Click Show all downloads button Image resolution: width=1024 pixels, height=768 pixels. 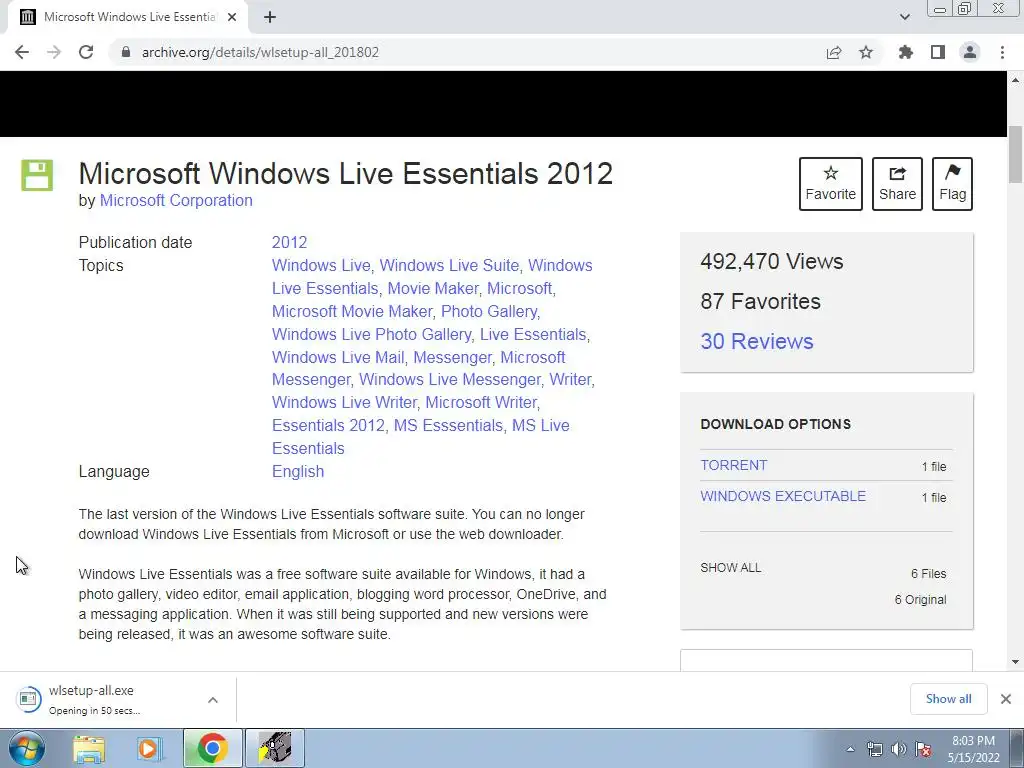click(x=948, y=699)
